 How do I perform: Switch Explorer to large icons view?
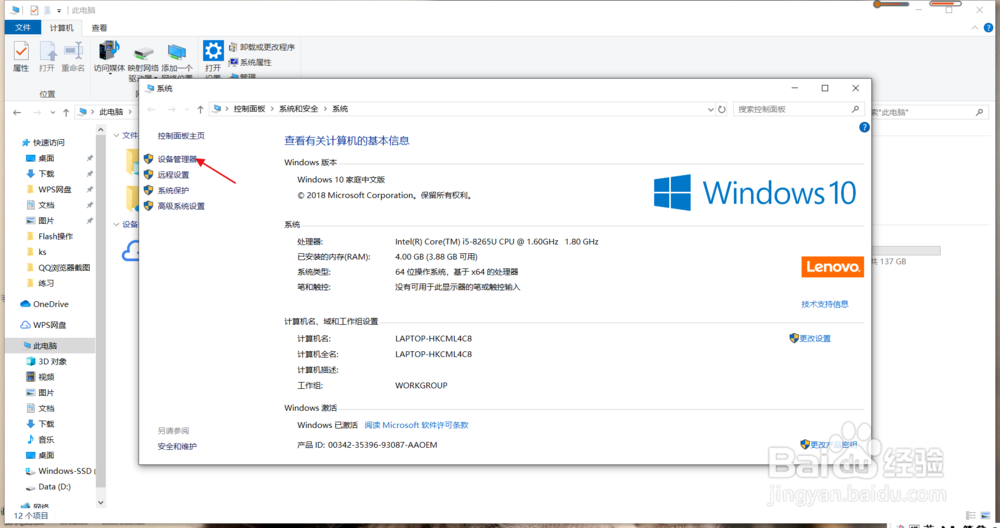(x=986, y=515)
